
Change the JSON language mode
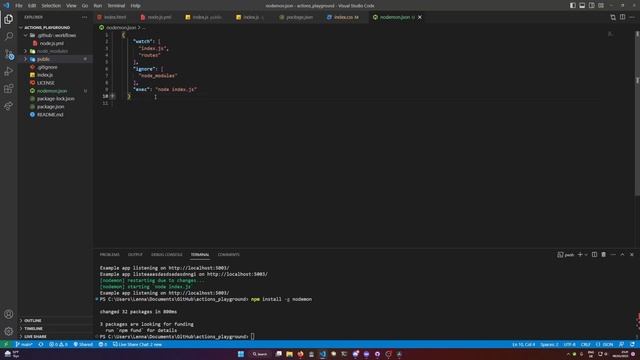[605, 344]
